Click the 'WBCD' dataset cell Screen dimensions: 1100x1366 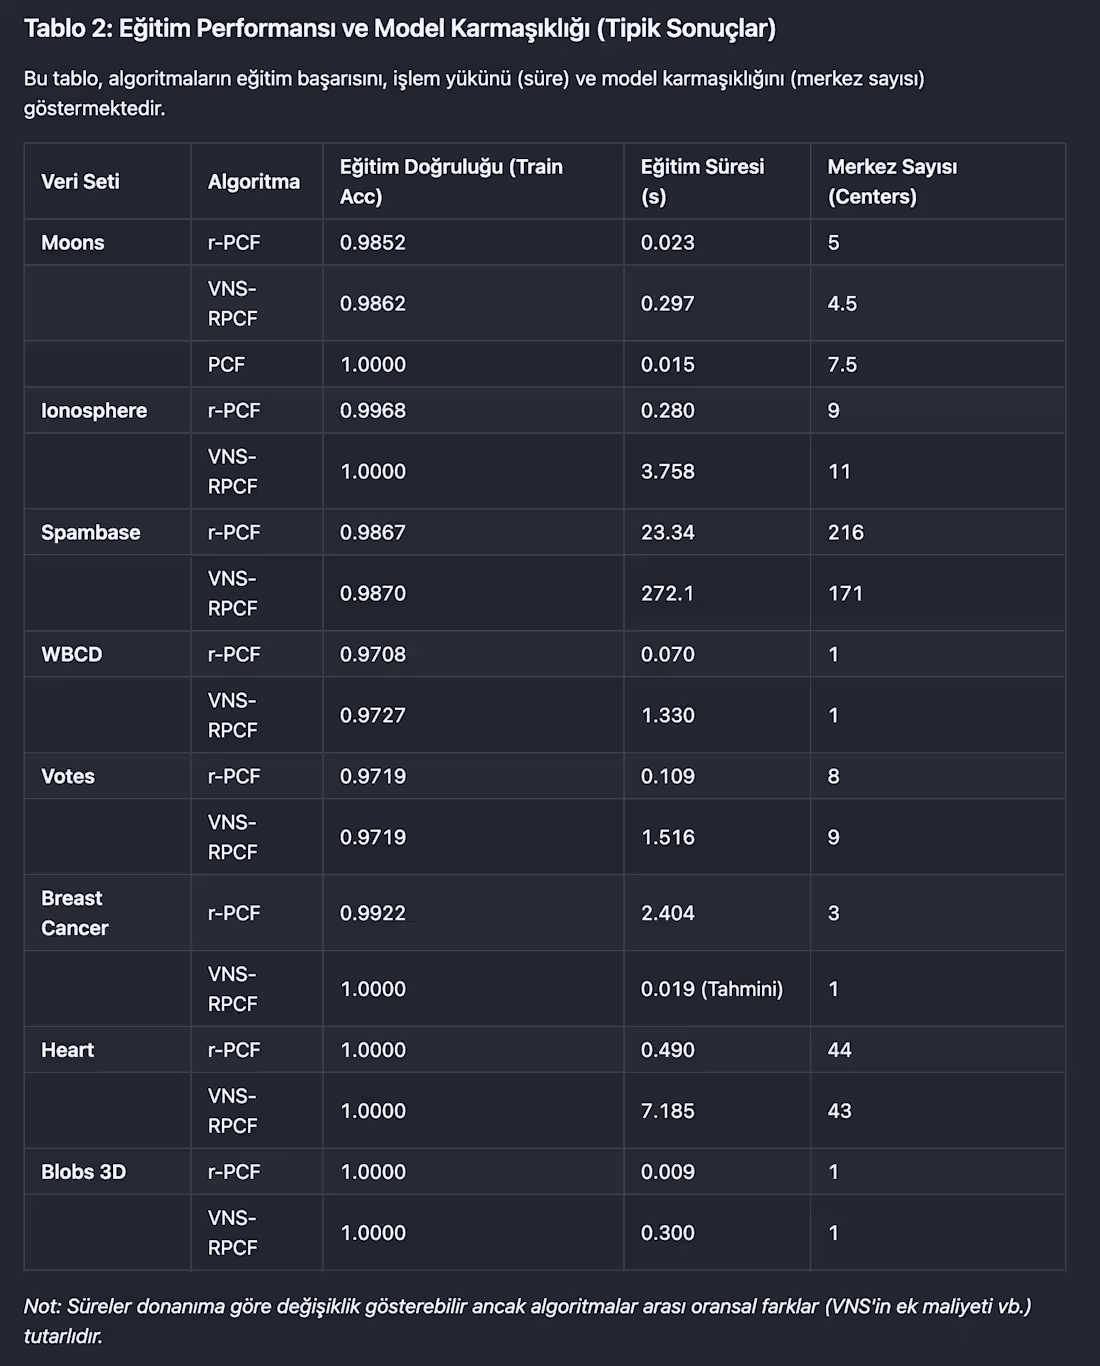pos(71,654)
